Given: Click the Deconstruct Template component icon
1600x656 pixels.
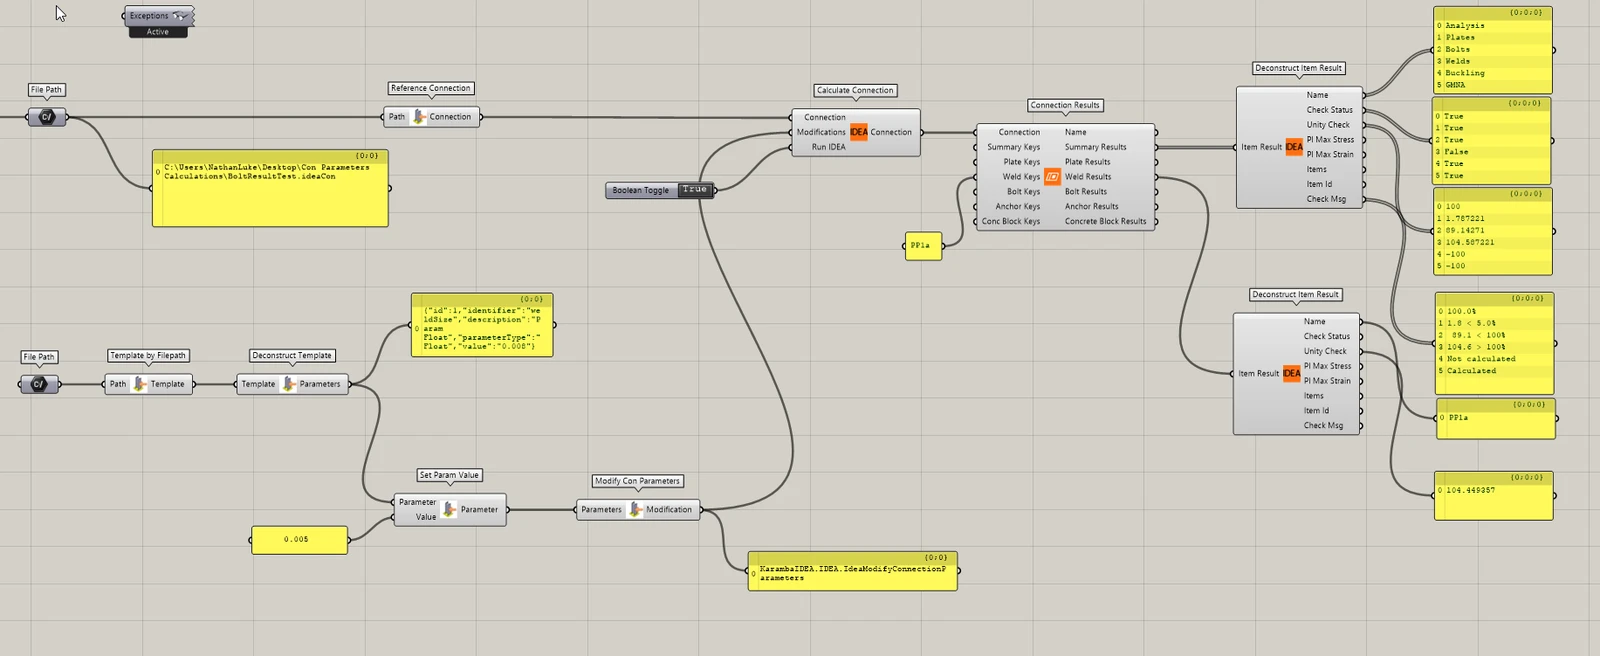Looking at the screenshot, I should tap(288, 384).
